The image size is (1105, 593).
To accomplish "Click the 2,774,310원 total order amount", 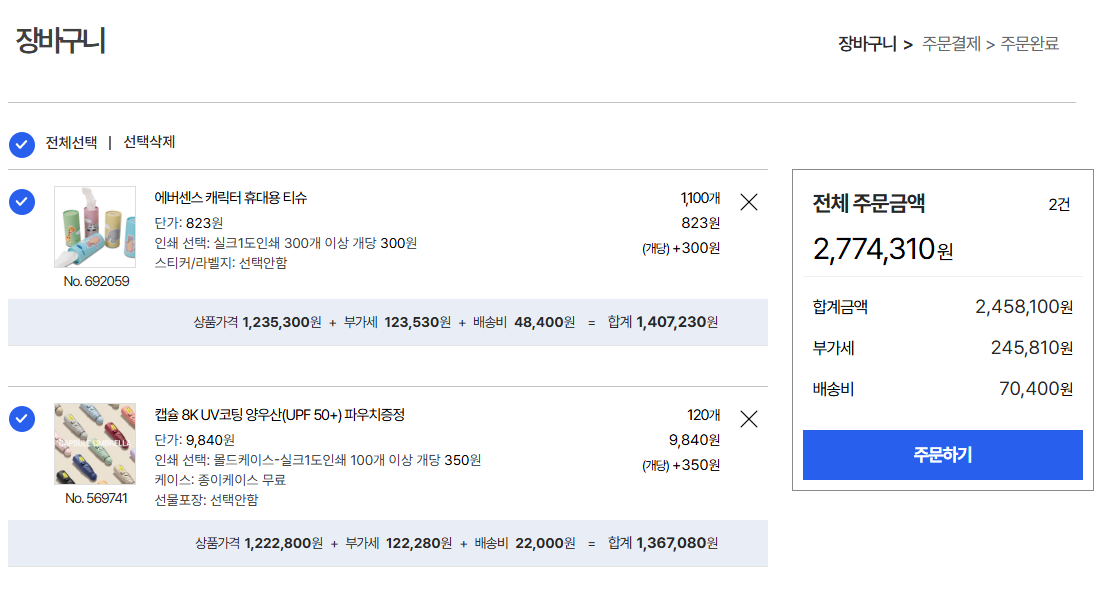I will [882, 249].
